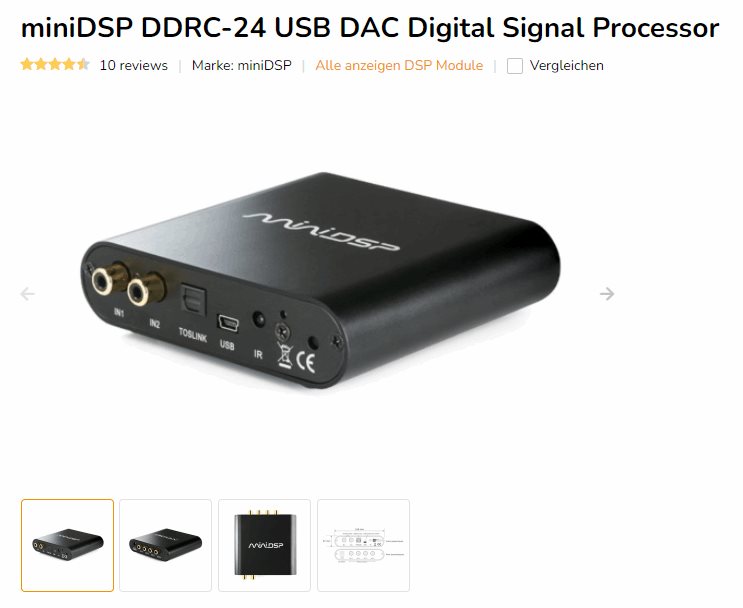743x608 pixels.
Task: Select the third thumbnail with top view
Action: pos(264,545)
